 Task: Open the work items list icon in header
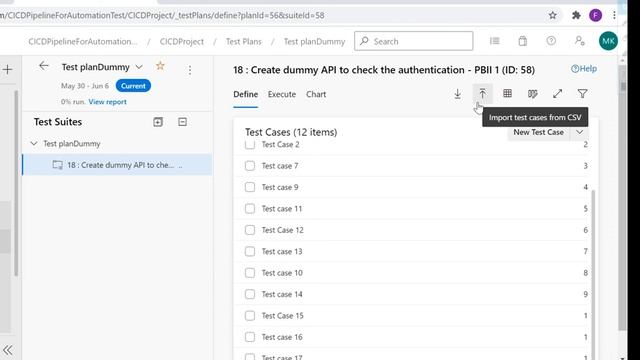tap(495, 41)
